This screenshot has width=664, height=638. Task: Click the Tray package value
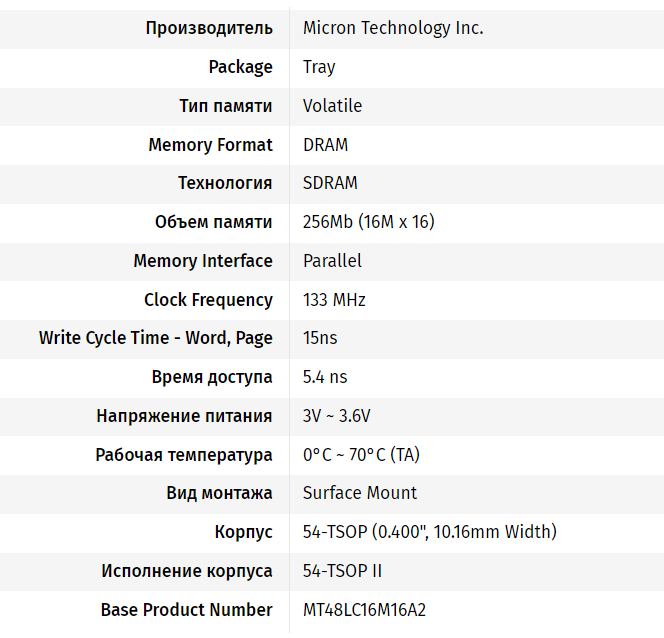(319, 67)
